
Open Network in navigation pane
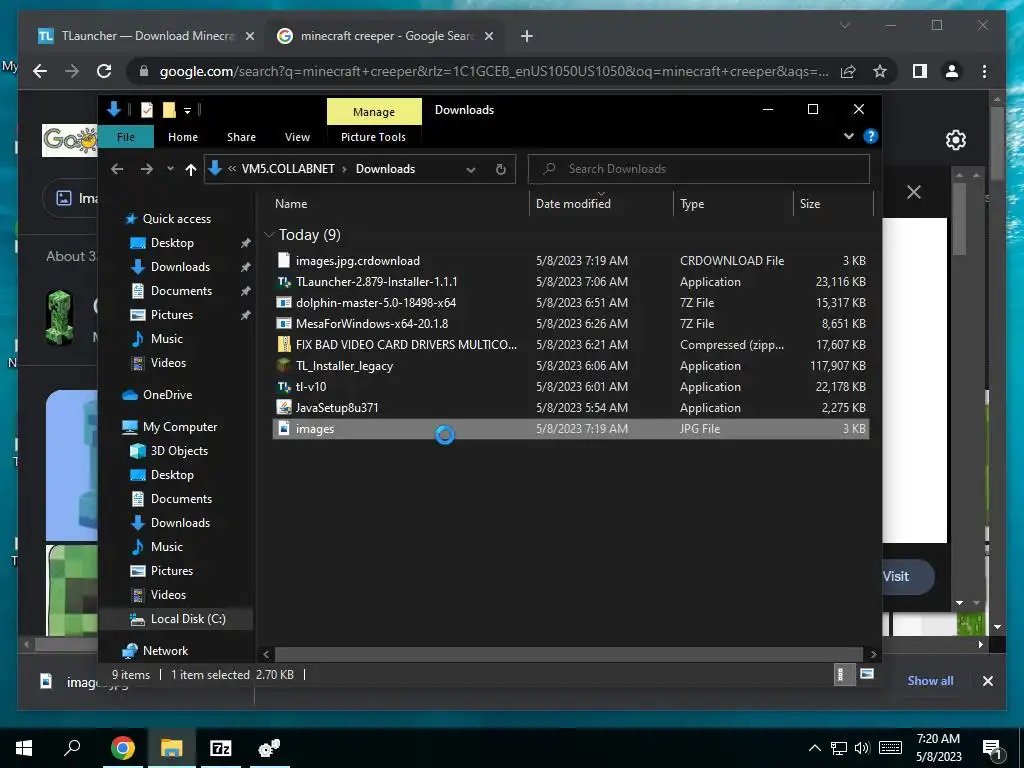pyautogui.click(x=165, y=650)
